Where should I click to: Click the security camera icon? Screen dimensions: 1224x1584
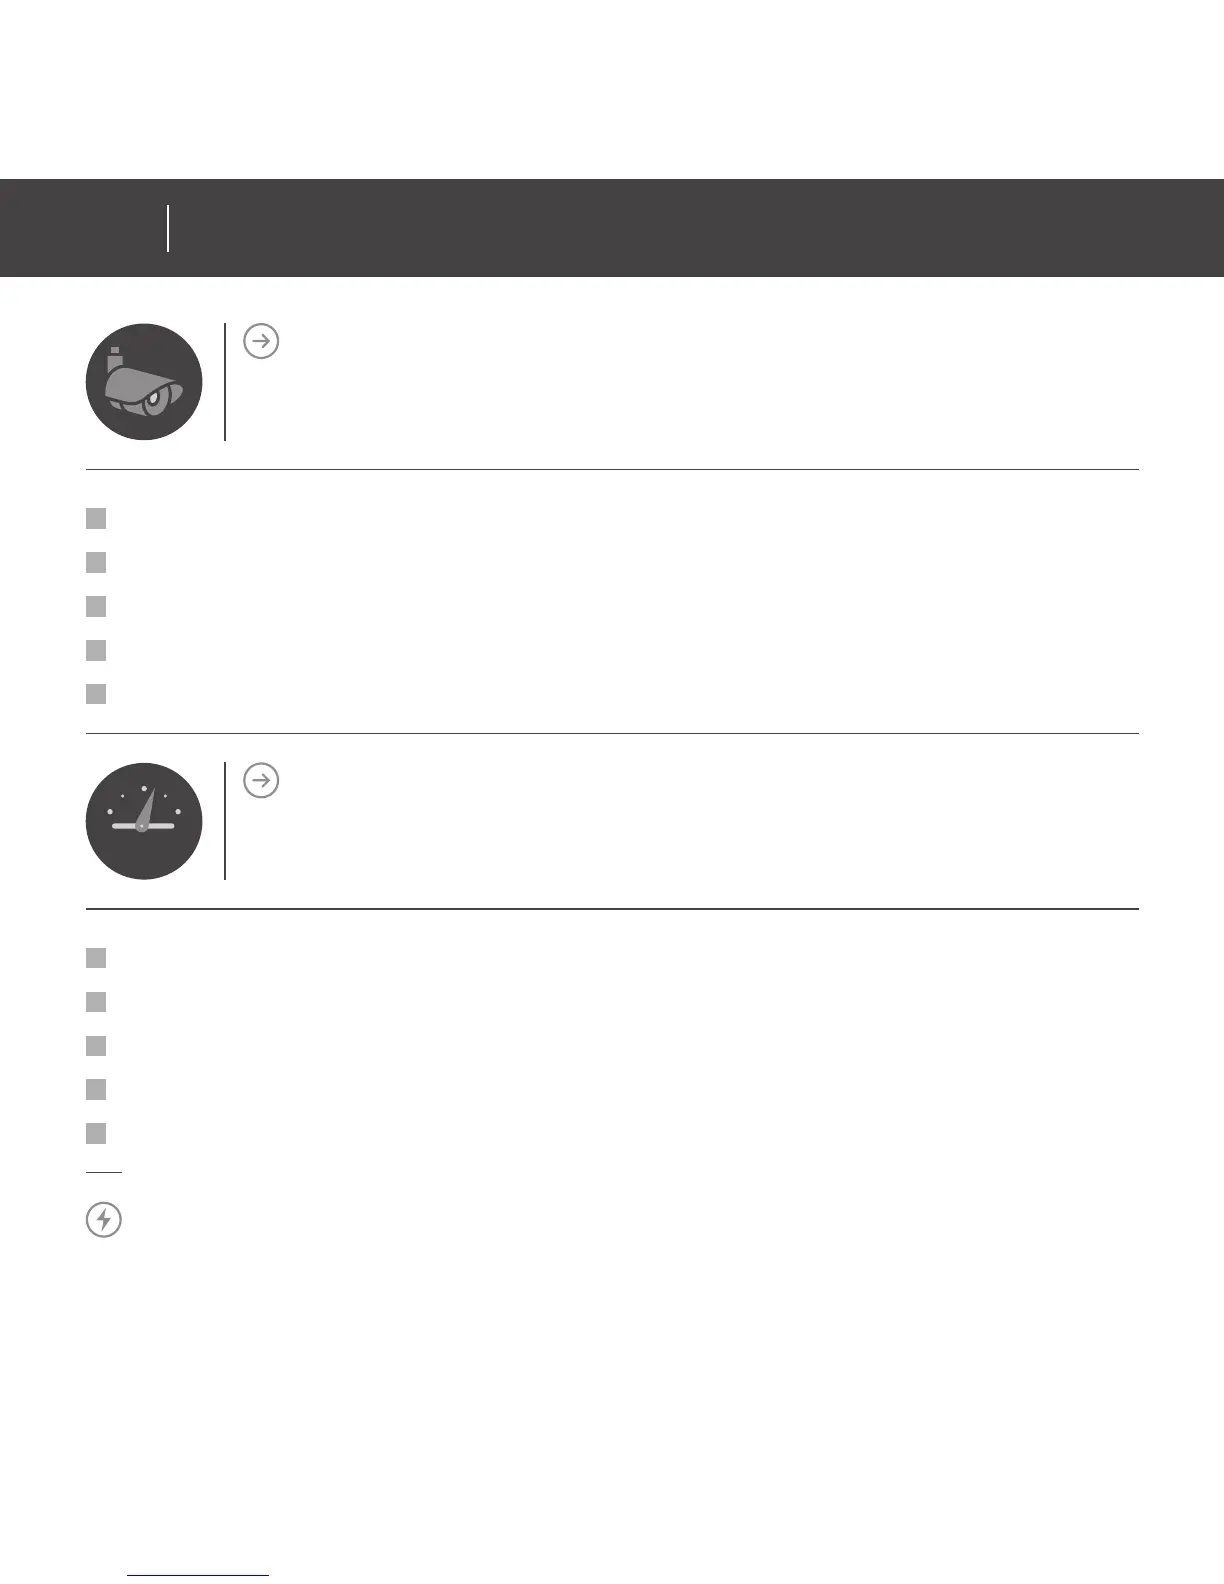(x=144, y=382)
